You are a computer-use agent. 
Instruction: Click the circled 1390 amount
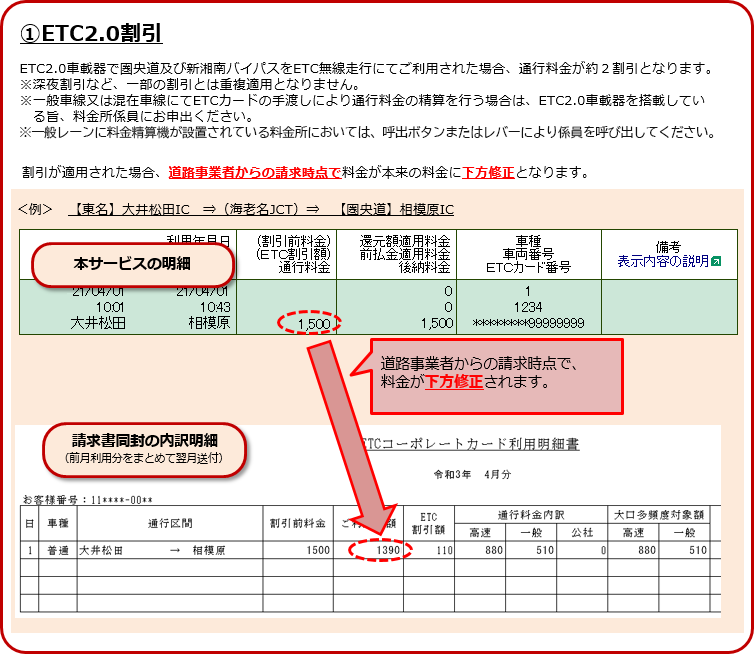pyautogui.click(x=388, y=551)
